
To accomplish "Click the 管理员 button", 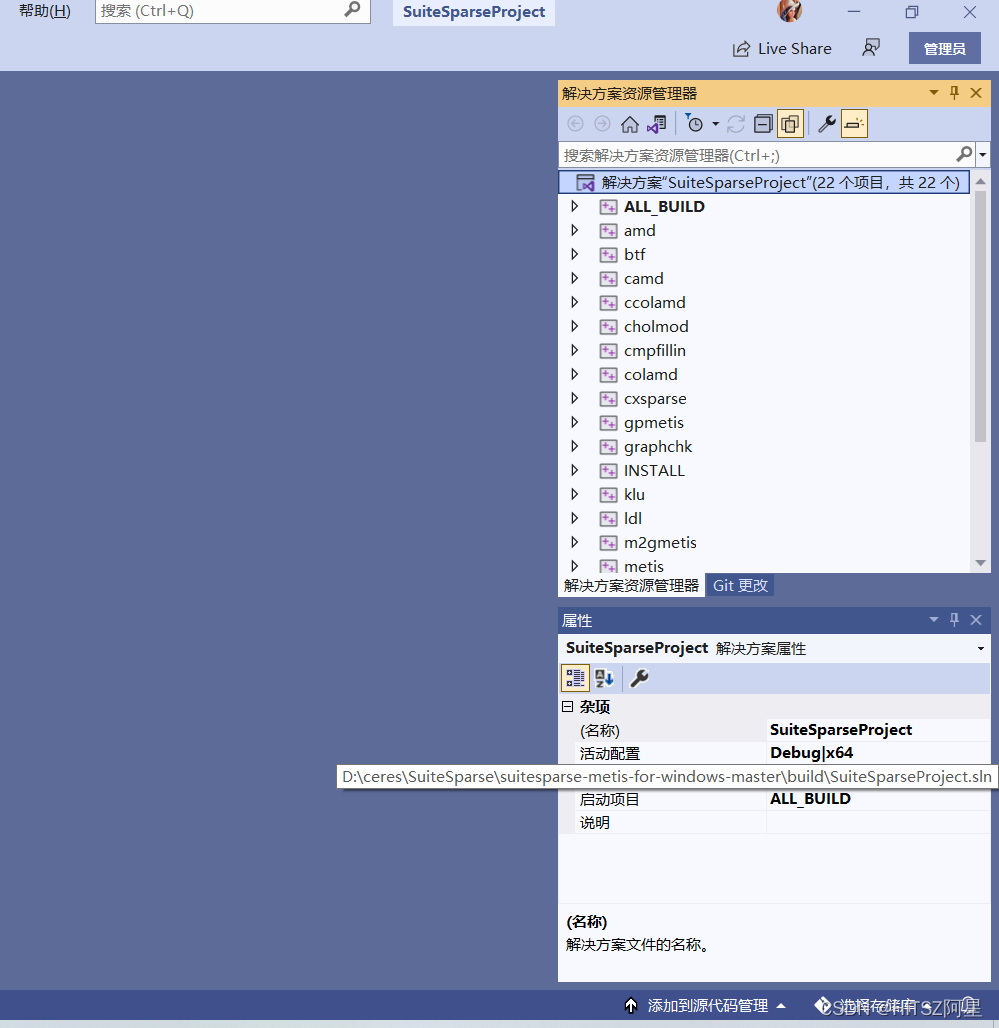I will pos(945,49).
